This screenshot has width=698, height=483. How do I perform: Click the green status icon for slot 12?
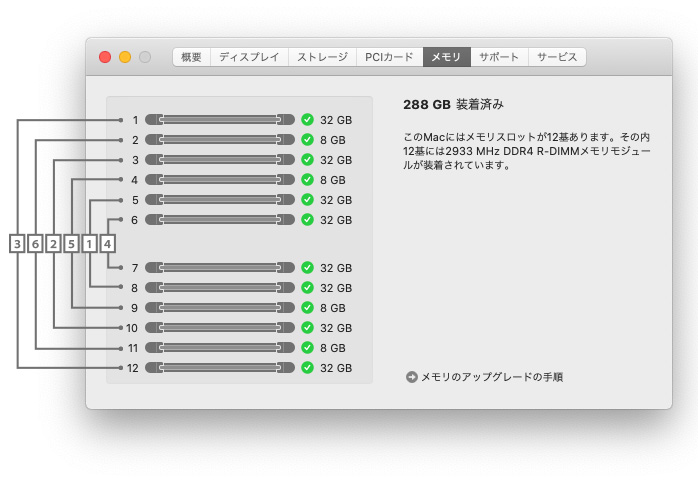coord(308,368)
